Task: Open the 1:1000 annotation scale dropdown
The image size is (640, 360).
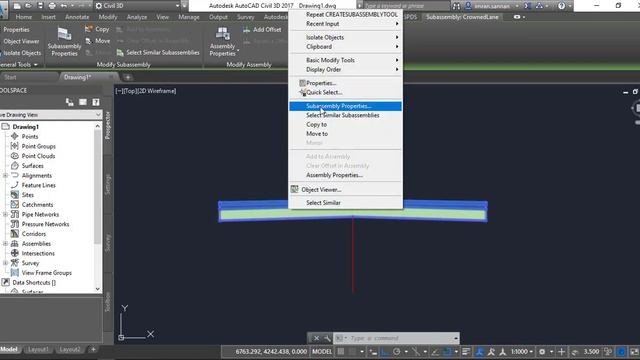Action: click(x=522, y=351)
